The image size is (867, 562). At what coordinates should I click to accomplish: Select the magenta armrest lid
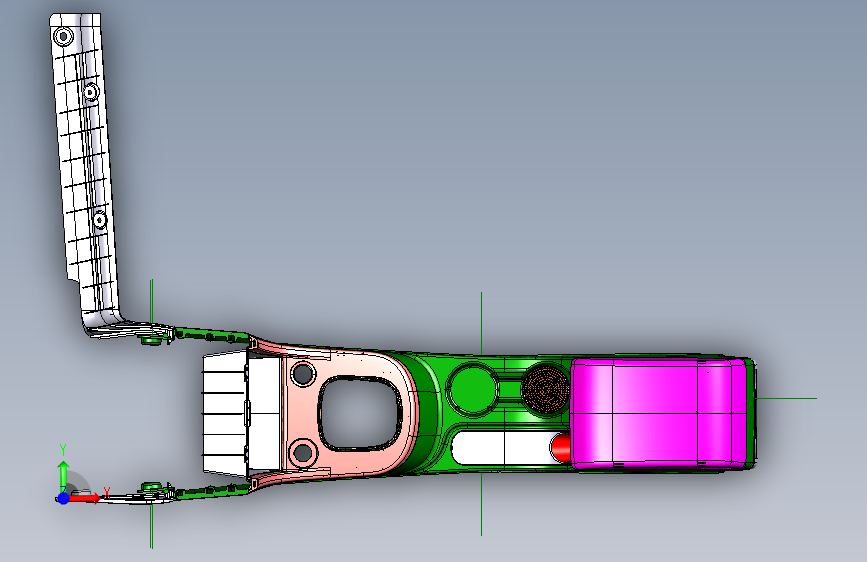pos(658,413)
